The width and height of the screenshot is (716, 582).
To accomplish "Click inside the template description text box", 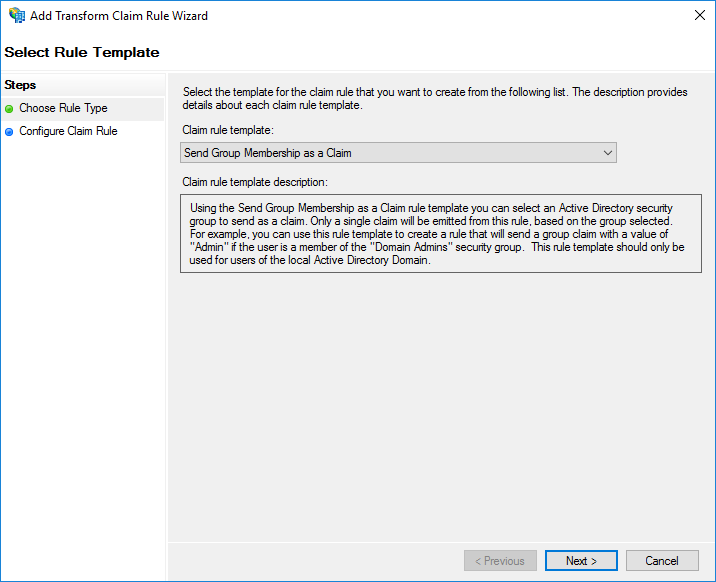I will click(x=441, y=234).
